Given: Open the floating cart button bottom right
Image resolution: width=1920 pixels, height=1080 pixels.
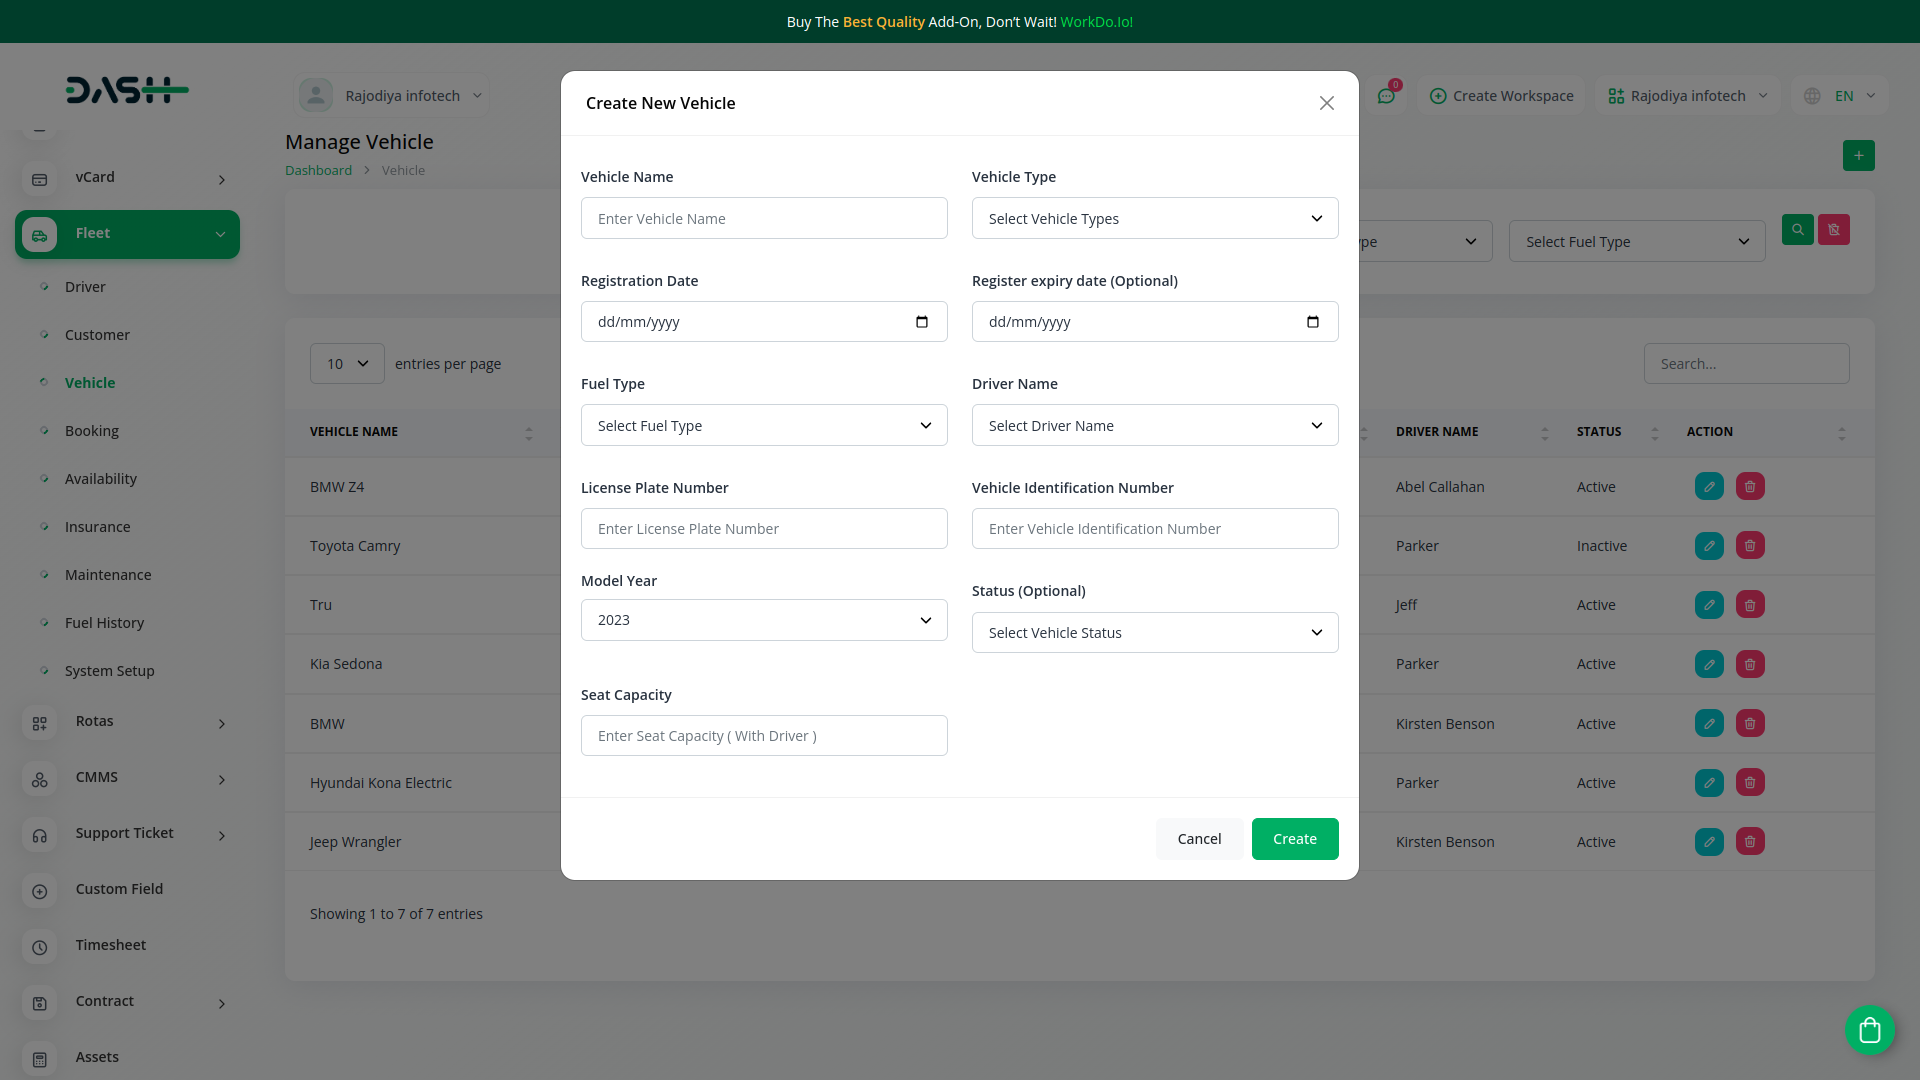Looking at the screenshot, I should pos(1869,1030).
